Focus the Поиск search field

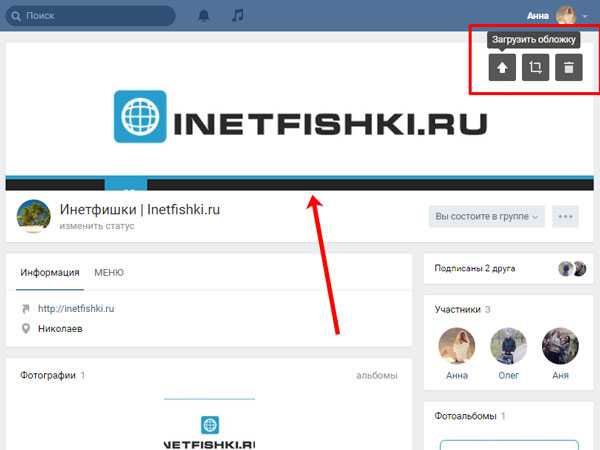coord(91,16)
